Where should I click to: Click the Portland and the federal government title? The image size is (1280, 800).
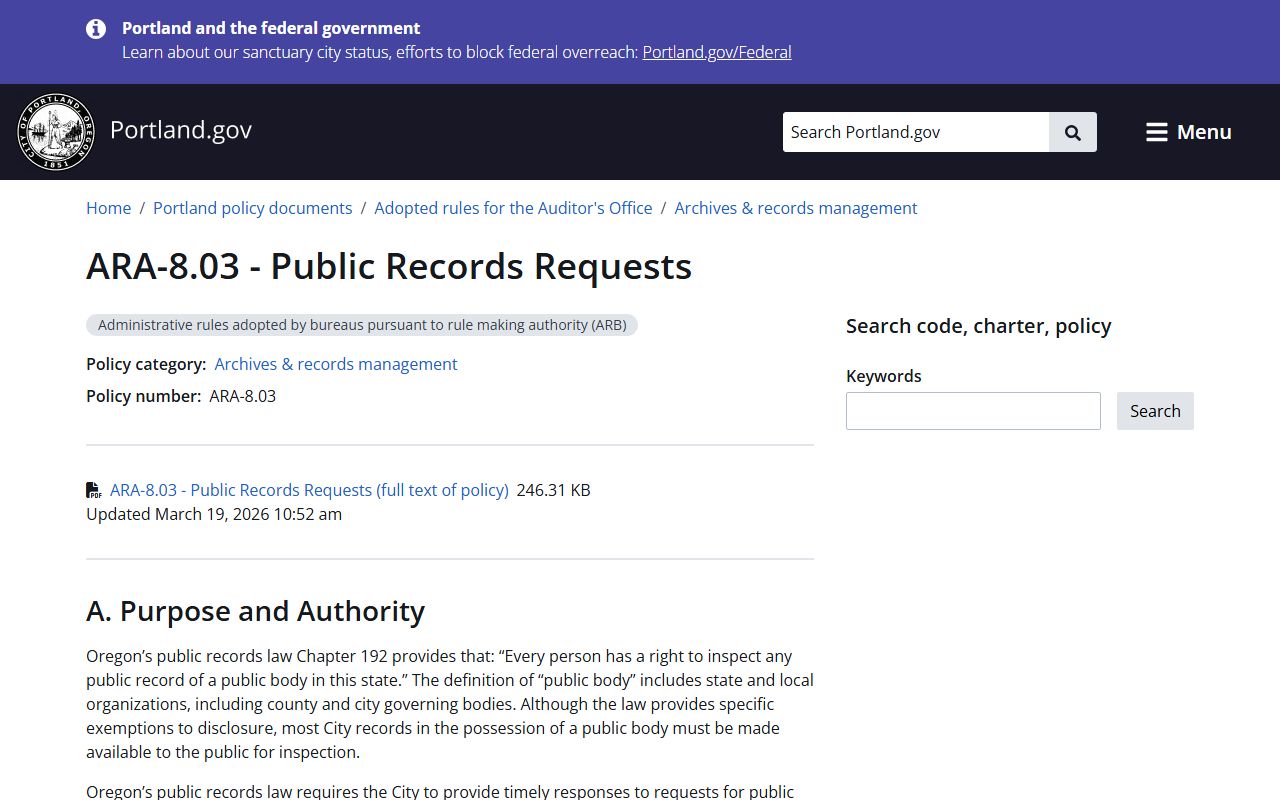tap(271, 28)
